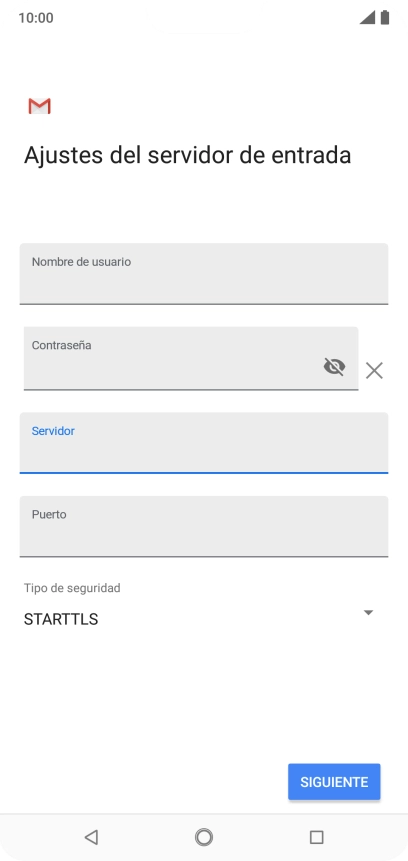
Task: Tap the Nombre de usuario label
Action: point(81,262)
